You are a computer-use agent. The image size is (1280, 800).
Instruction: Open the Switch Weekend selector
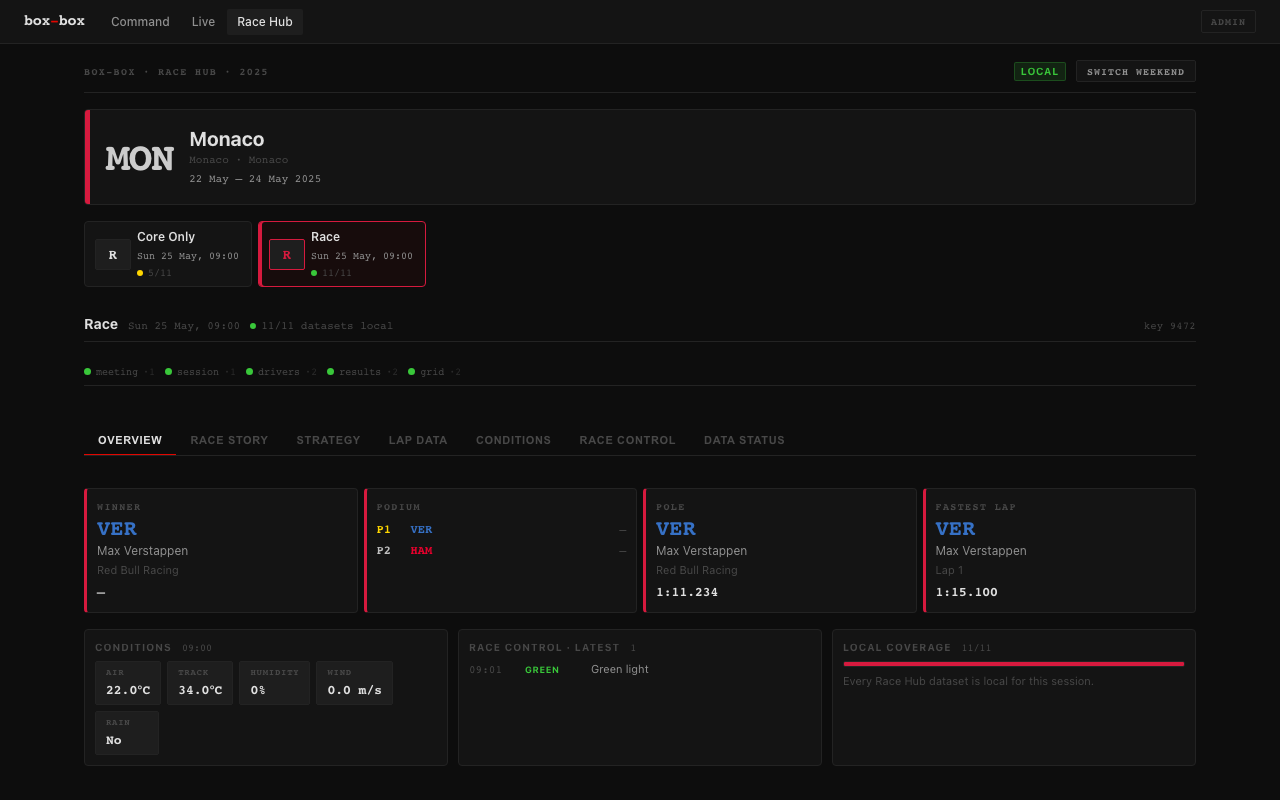pos(1136,72)
